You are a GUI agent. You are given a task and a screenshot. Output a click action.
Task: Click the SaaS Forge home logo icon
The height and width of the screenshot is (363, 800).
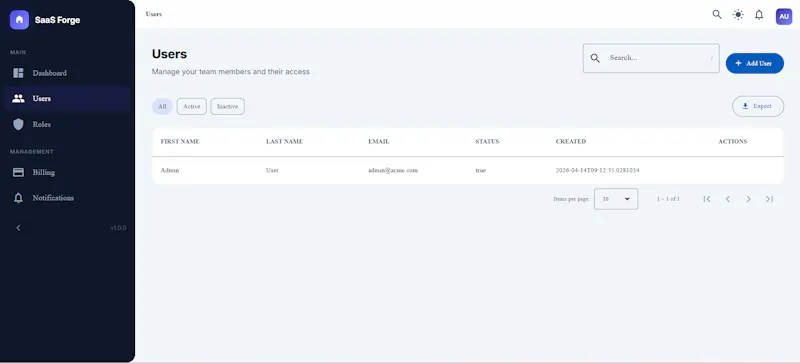point(19,20)
